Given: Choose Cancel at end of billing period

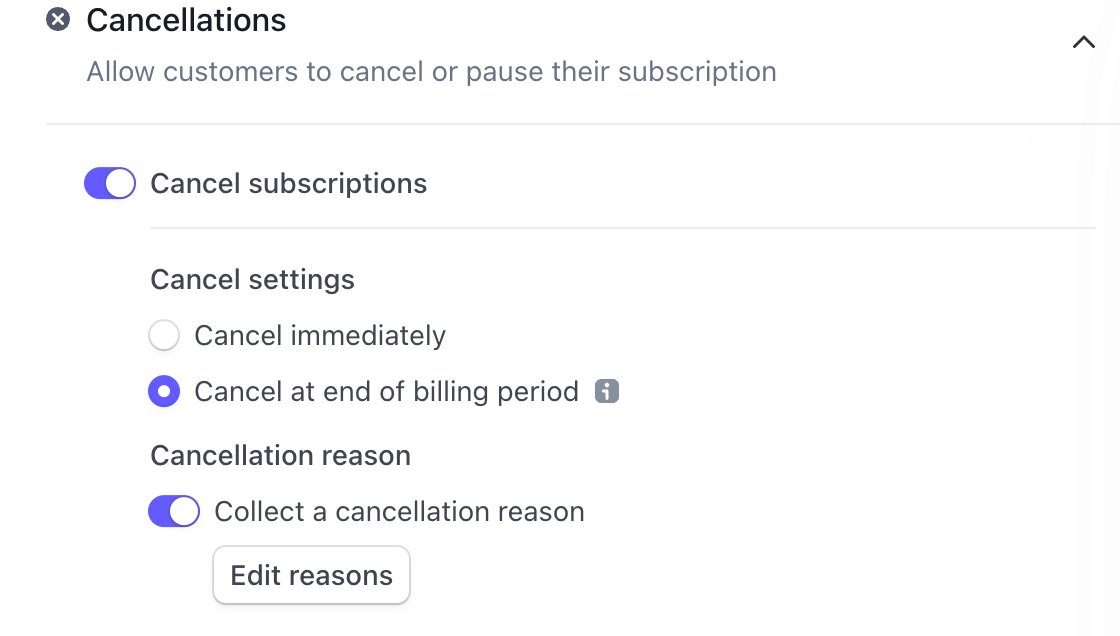Looking at the screenshot, I should tap(164, 391).
